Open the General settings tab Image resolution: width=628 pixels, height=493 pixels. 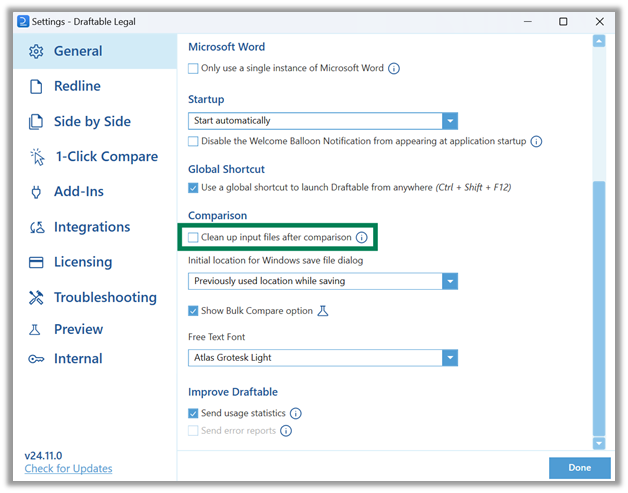click(x=95, y=51)
